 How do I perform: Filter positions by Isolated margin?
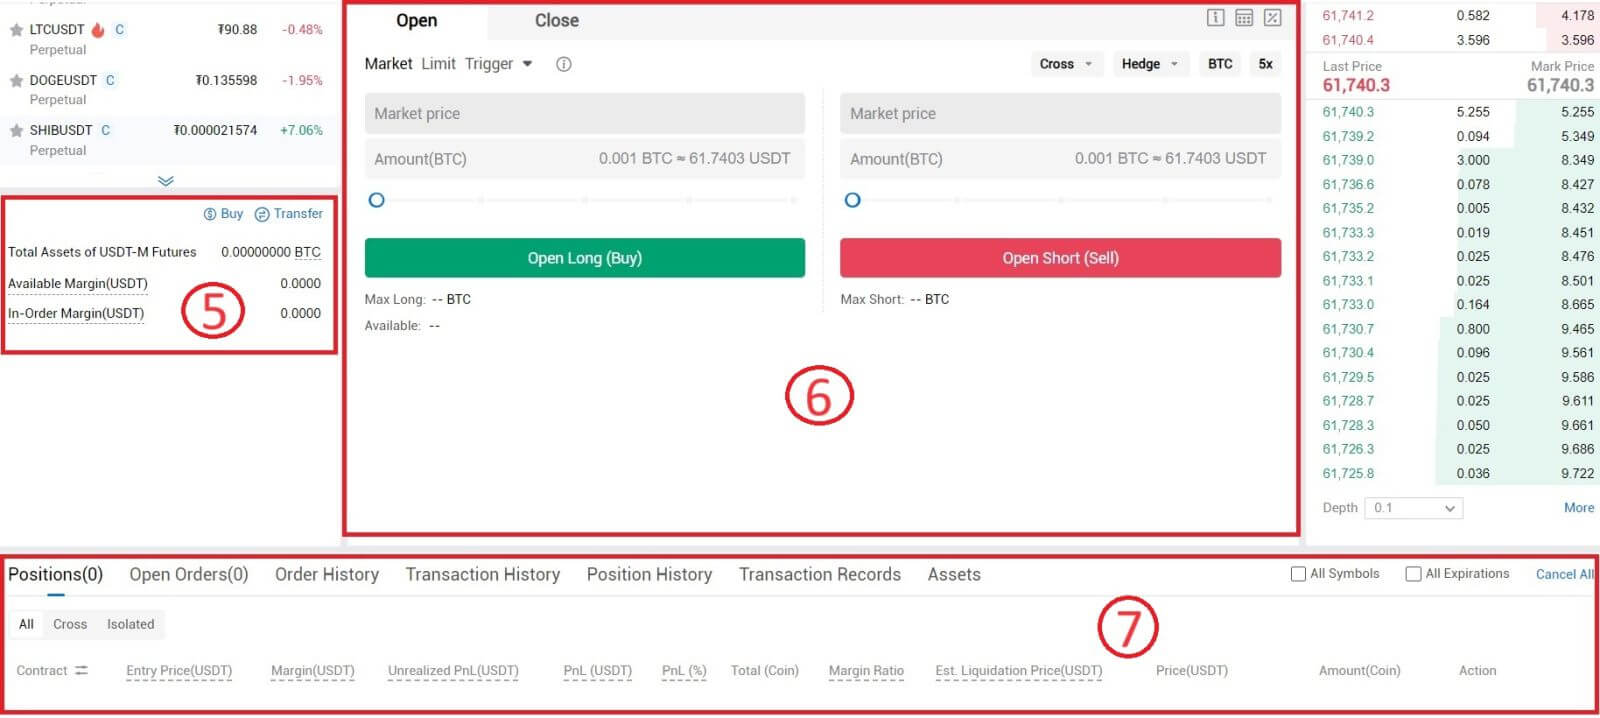(130, 624)
